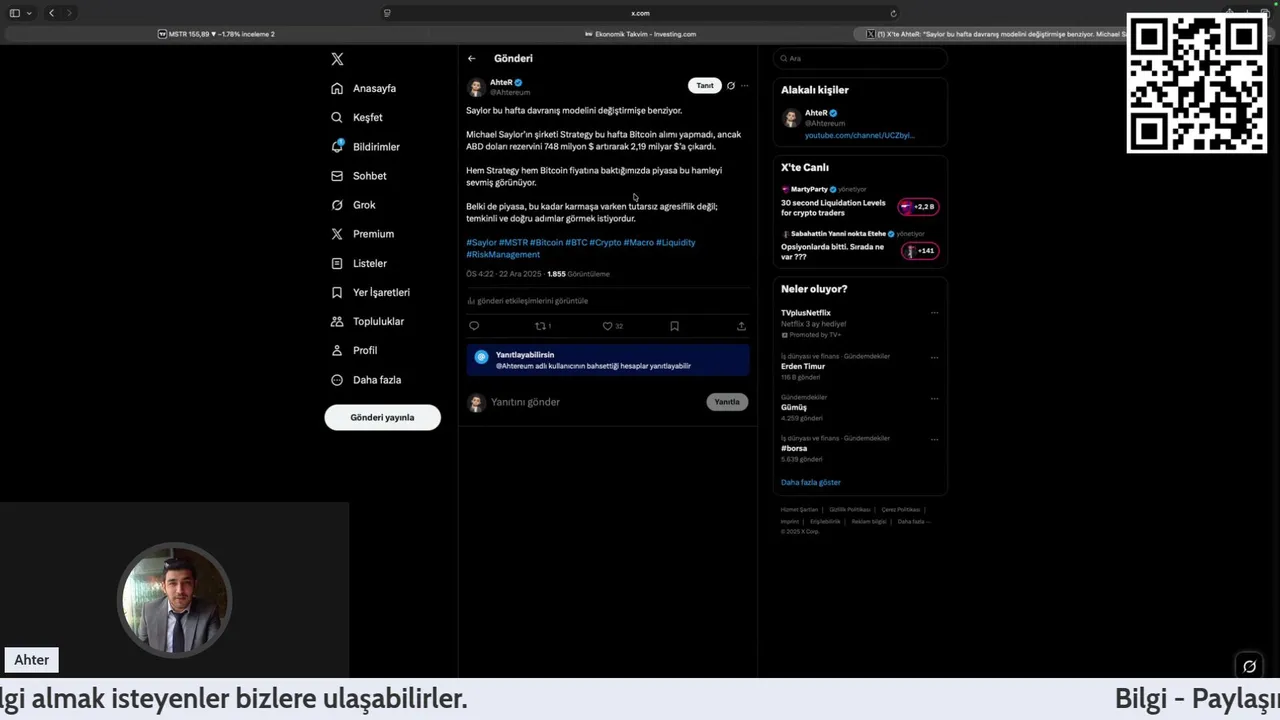Open Grok from the sidebar
Viewport: 1280px width, 720px height.
click(353, 204)
